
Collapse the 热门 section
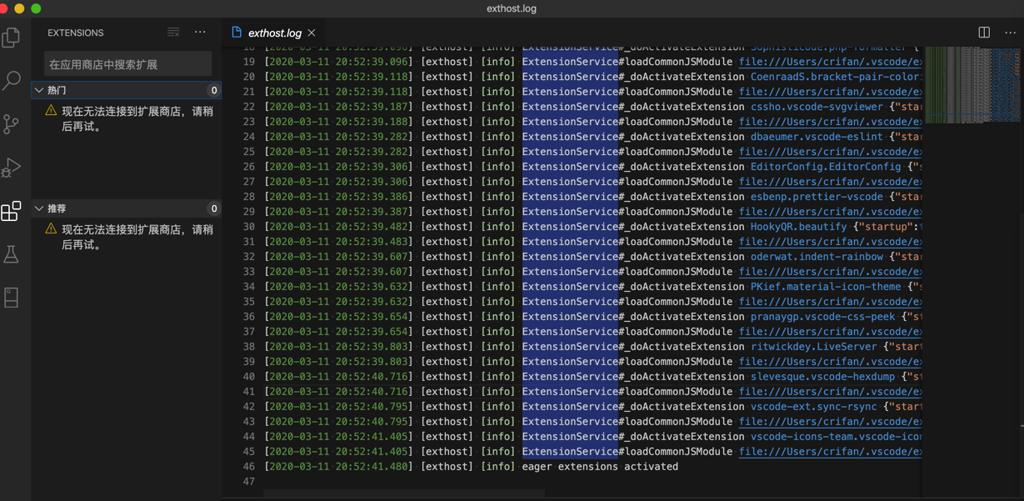click(126, 90)
